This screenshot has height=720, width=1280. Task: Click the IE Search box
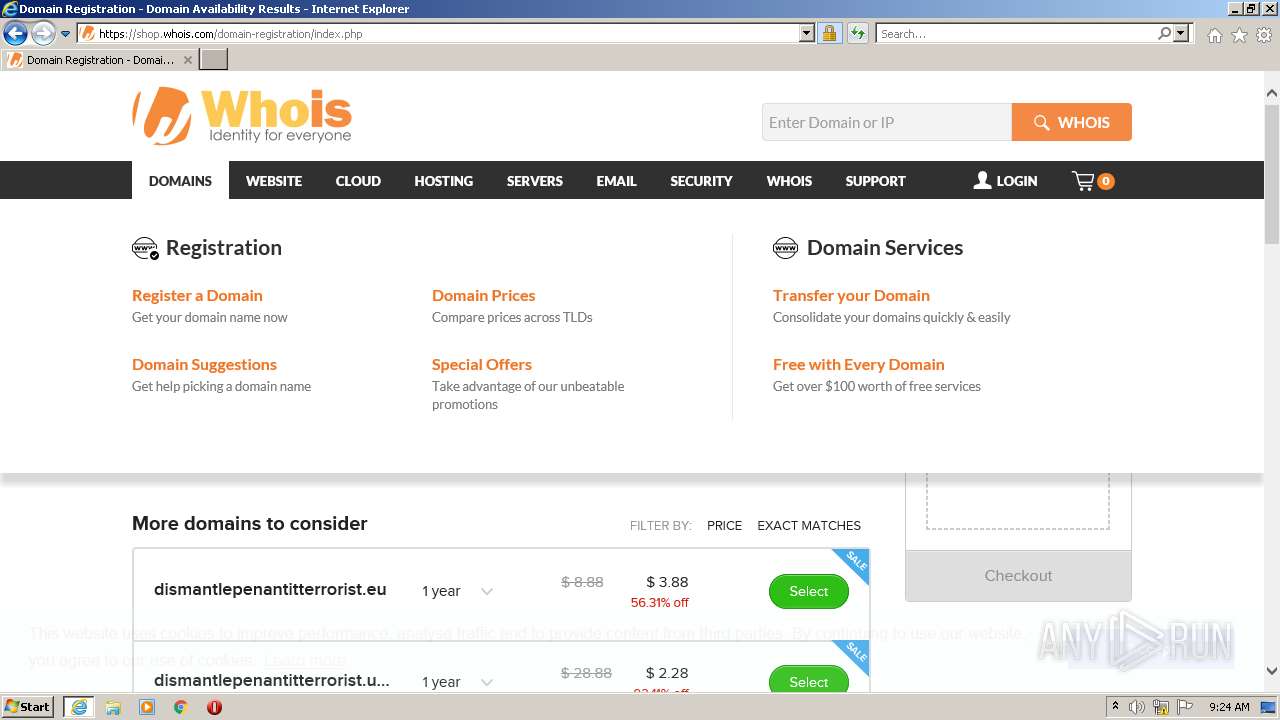tap(1016, 33)
